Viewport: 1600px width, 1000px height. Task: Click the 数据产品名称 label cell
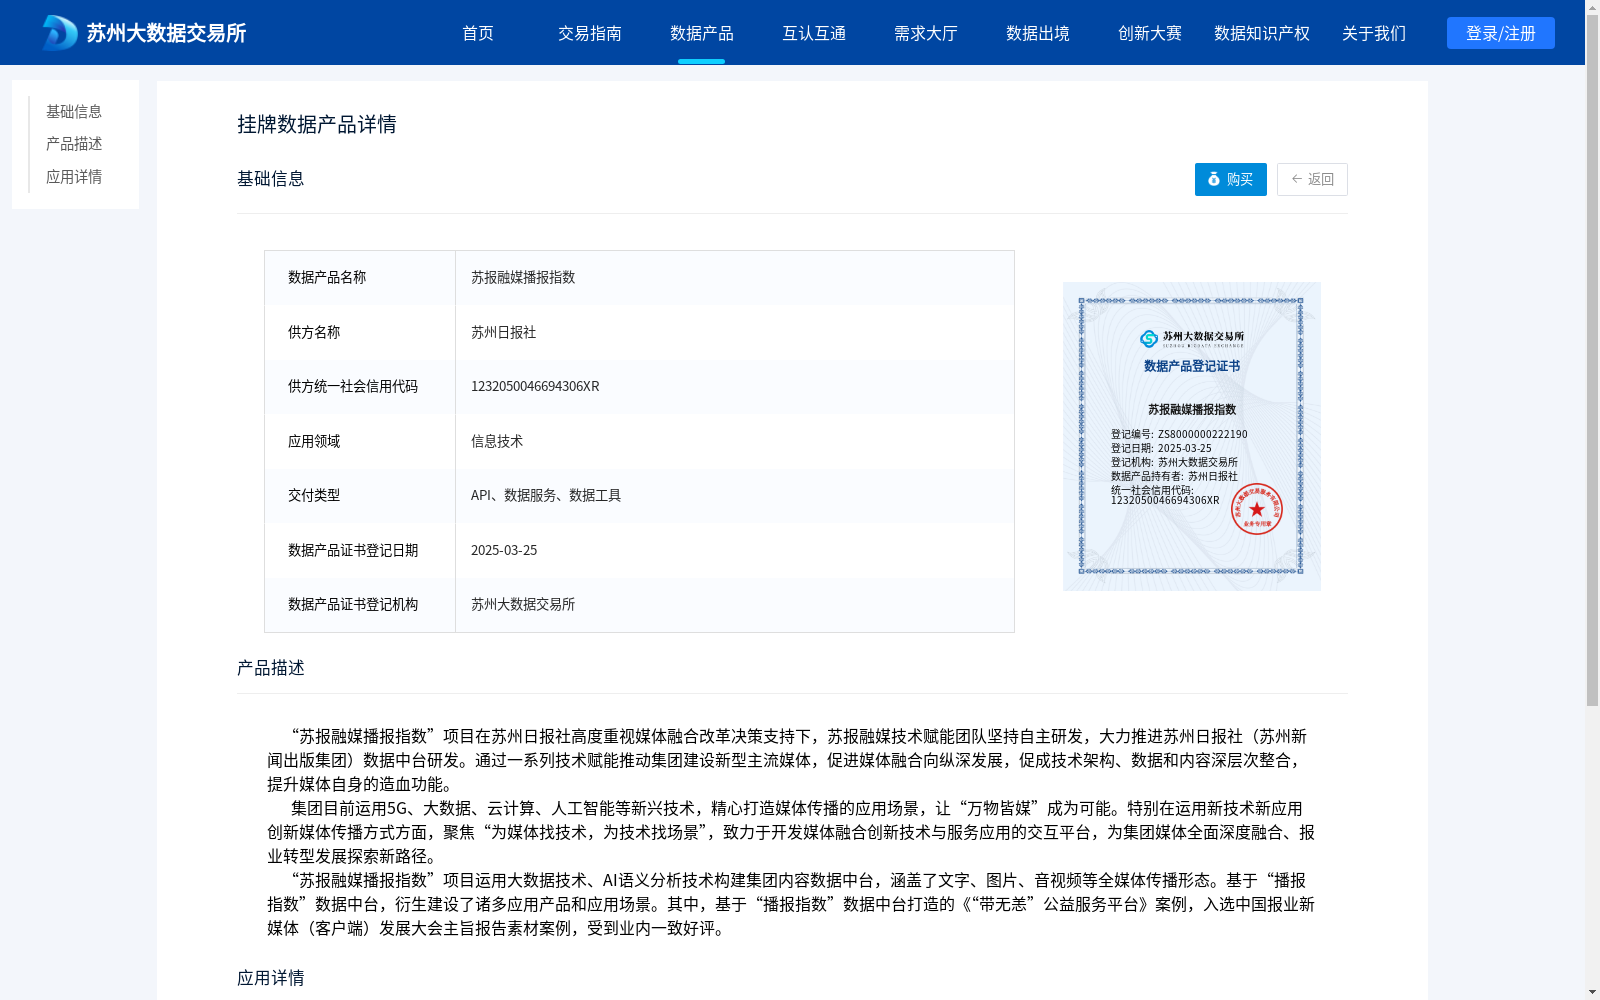click(360, 277)
